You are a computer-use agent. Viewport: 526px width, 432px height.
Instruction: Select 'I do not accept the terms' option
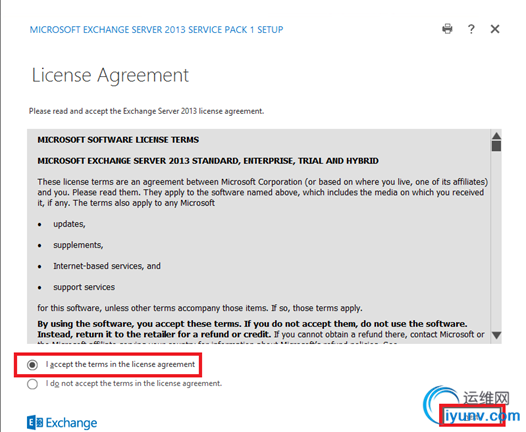[x=33, y=384]
